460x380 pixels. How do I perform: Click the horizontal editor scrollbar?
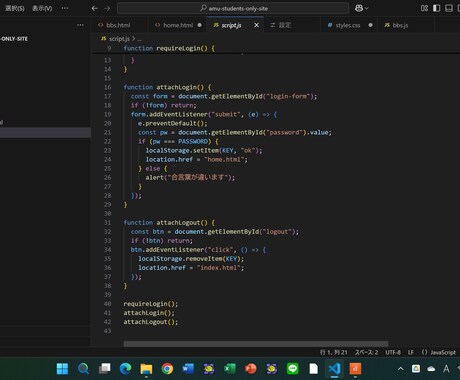[256, 344]
